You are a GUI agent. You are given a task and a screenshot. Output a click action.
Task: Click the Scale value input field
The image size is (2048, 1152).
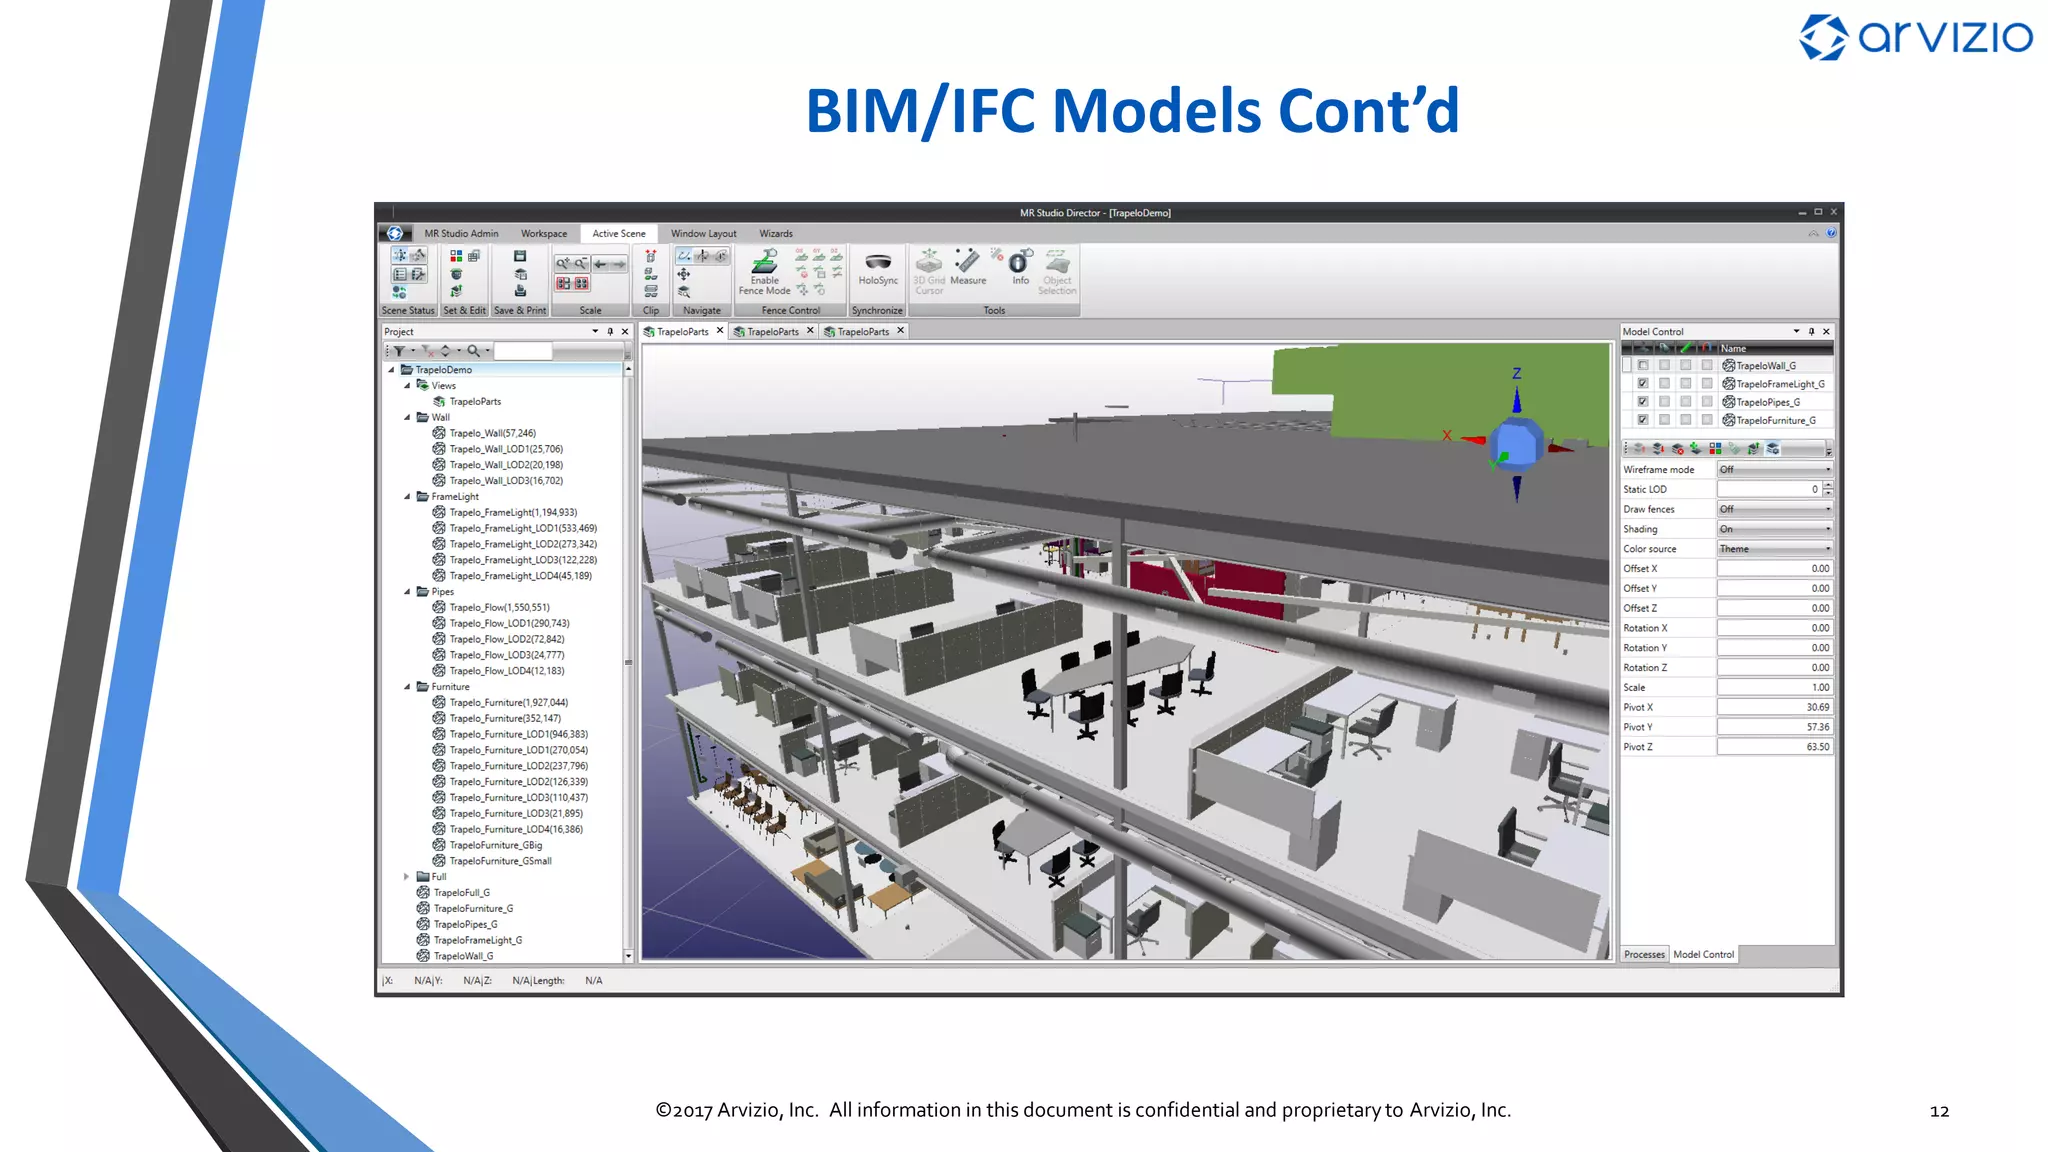click(x=1774, y=688)
